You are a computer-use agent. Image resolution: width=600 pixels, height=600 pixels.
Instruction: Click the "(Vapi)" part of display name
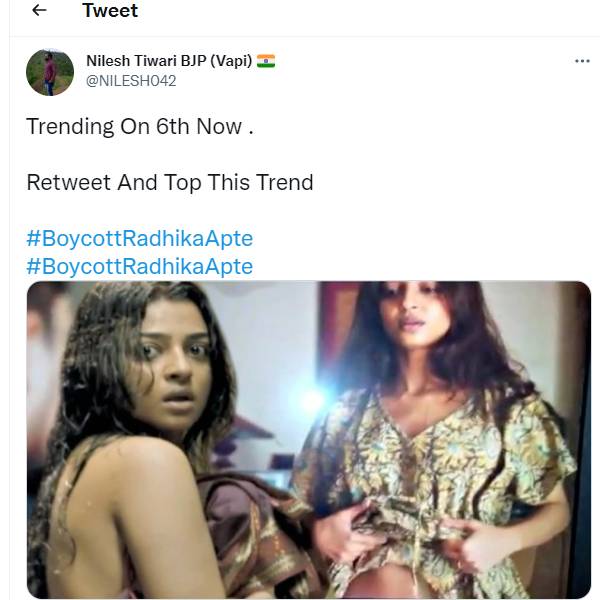click(231, 61)
